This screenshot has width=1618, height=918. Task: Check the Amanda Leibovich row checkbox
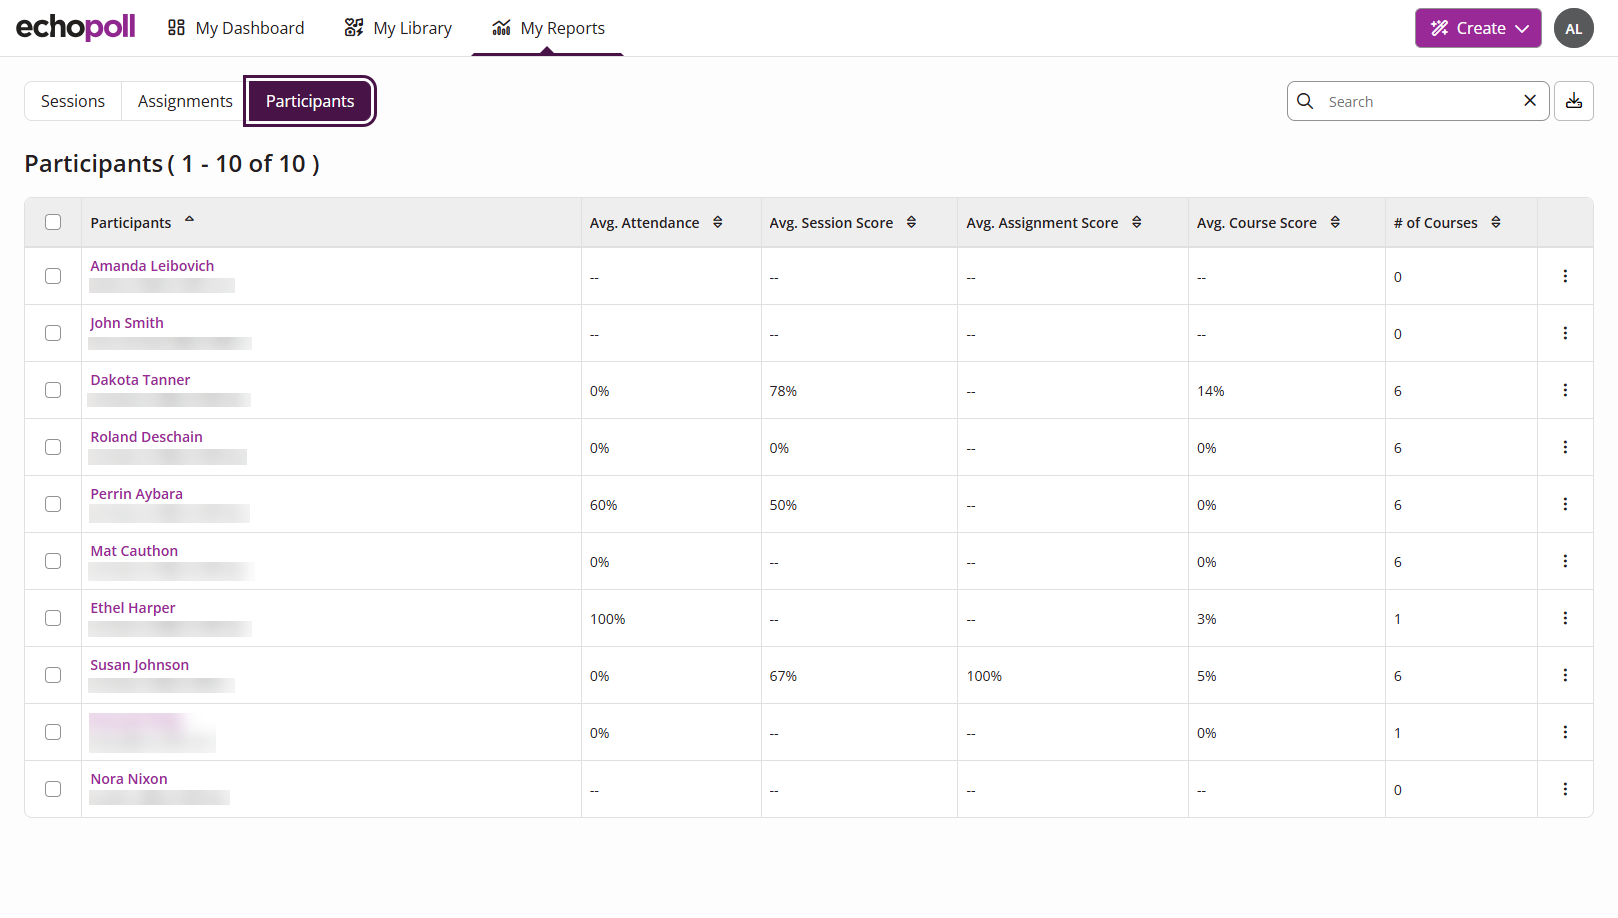pos(53,276)
